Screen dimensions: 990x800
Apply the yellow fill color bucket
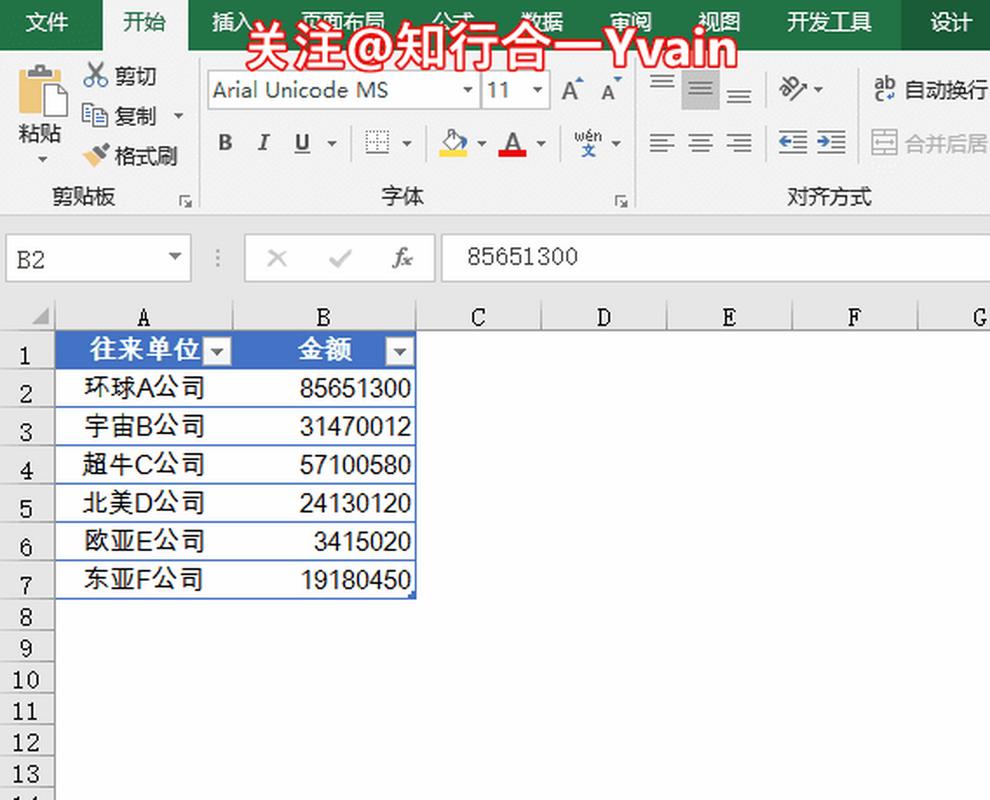point(453,143)
